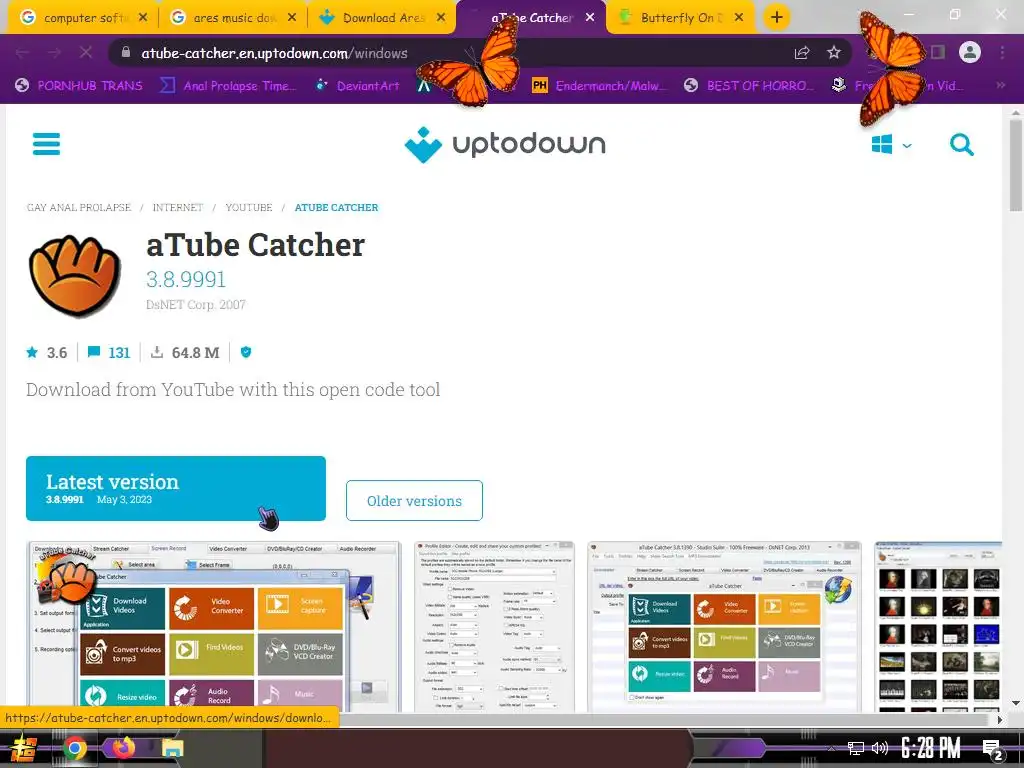Open a new browser tab
This screenshot has width=1024, height=768.
pos(776,18)
